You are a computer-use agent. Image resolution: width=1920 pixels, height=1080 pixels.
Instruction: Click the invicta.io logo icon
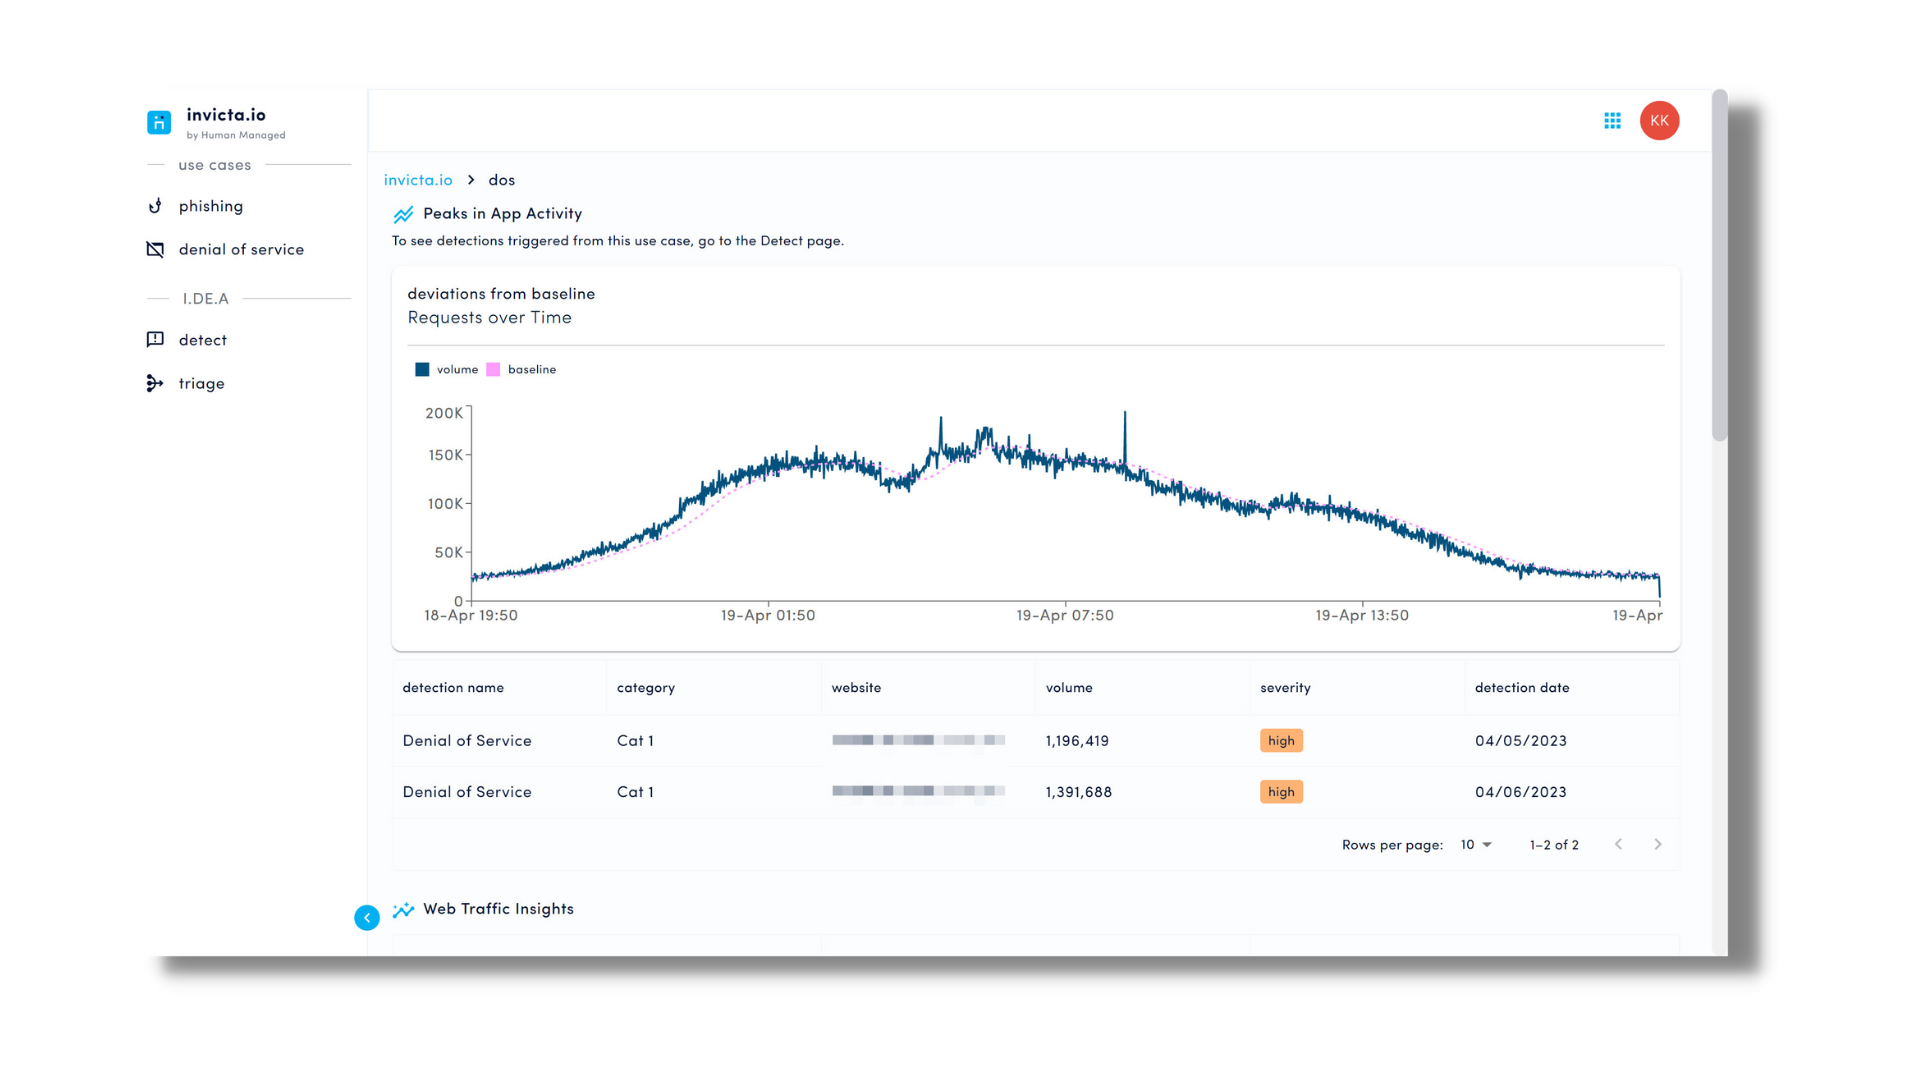(x=159, y=122)
